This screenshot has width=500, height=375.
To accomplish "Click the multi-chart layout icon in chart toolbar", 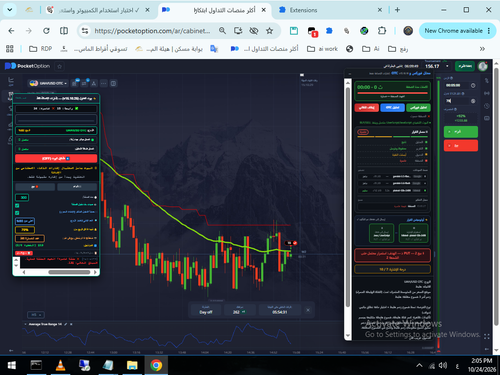I will click(x=113, y=83).
